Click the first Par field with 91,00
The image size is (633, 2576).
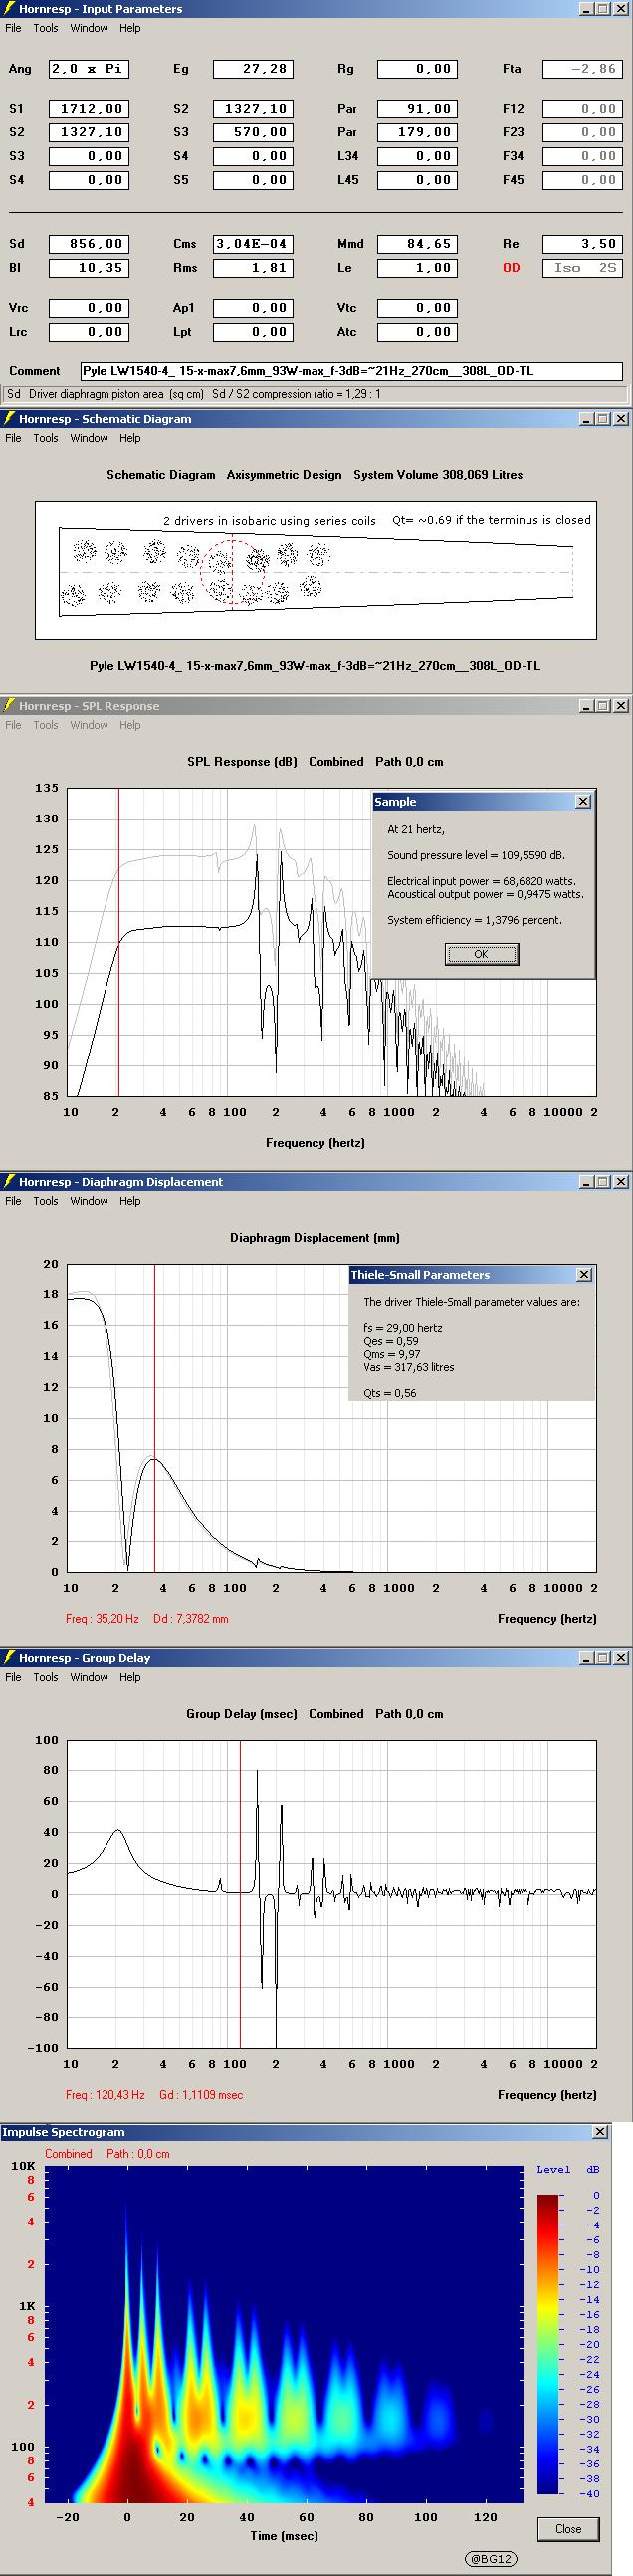[417, 109]
